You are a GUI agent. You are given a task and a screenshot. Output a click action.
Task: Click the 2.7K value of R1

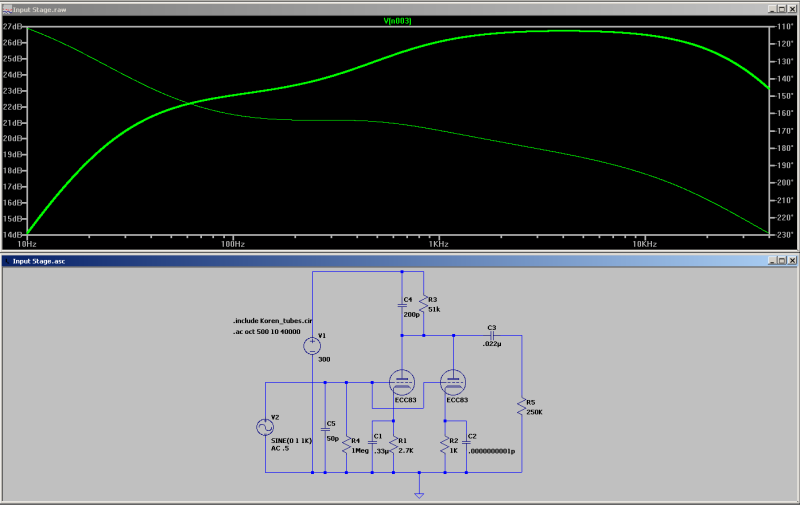tap(406, 451)
